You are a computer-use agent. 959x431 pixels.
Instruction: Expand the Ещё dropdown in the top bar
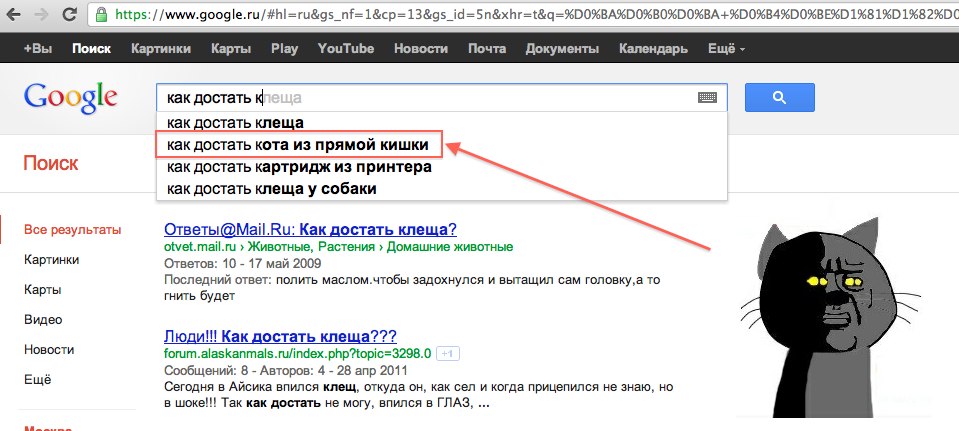coord(726,49)
